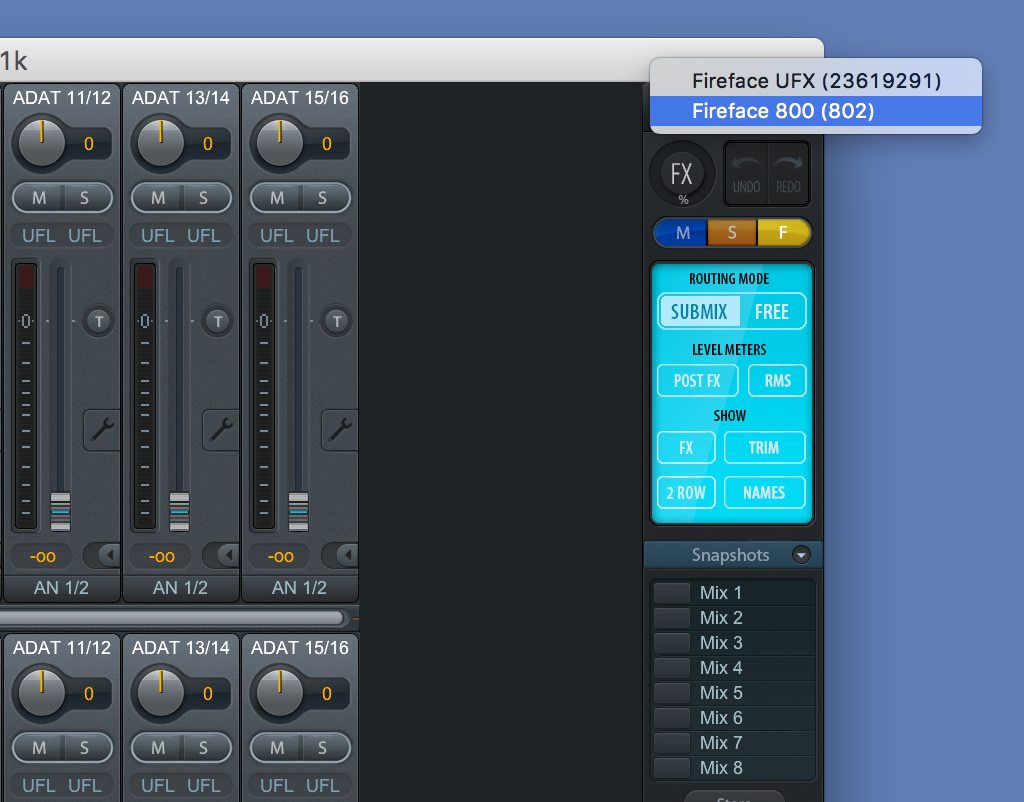This screenshot has width=1024, height=802.
Task: Expand ADAT 13/14 channel with its arrow
Action: coord(220,555)
